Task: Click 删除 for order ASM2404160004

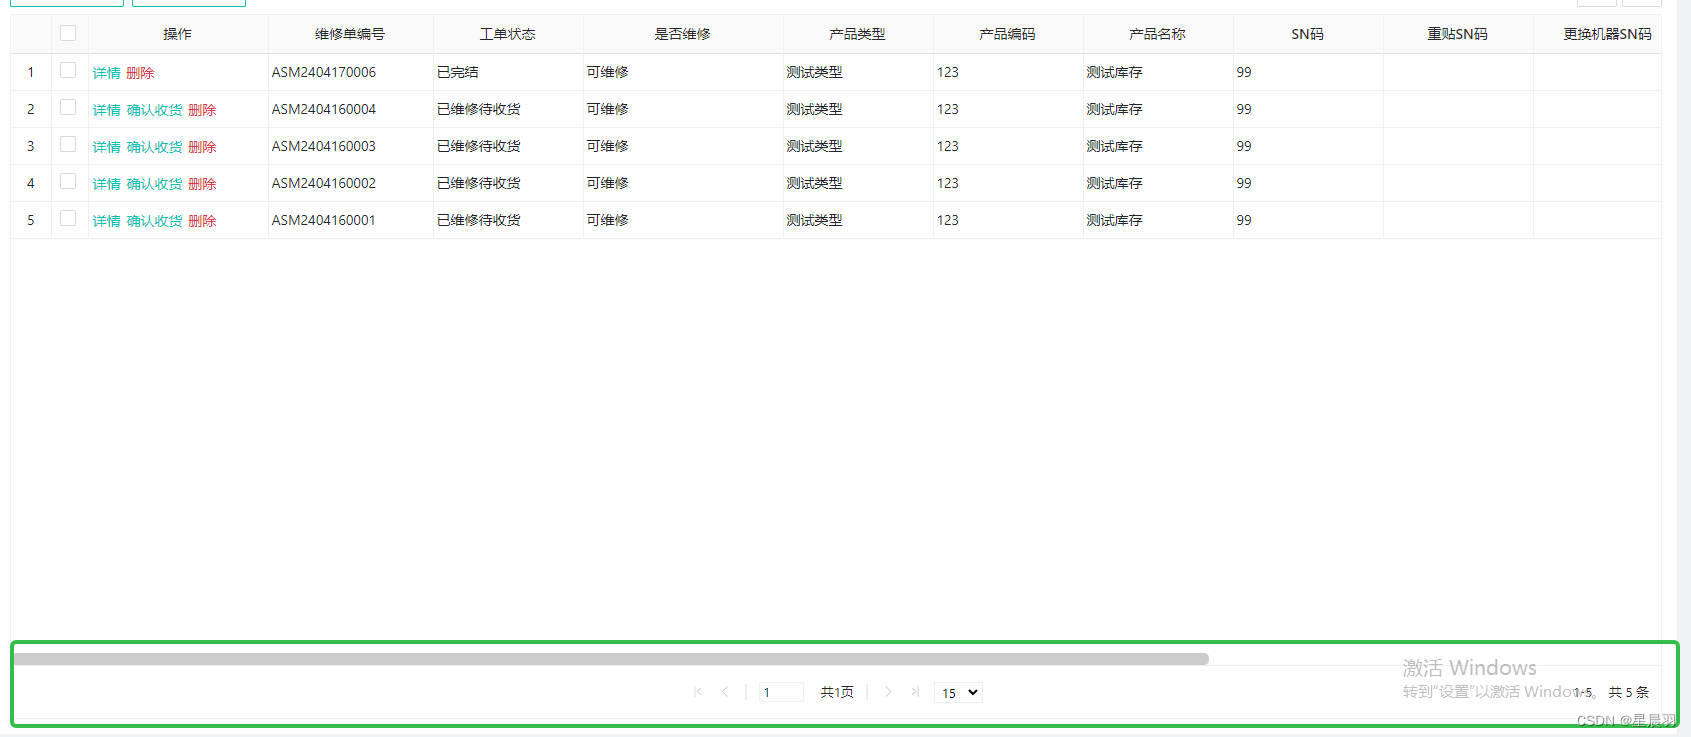Action: point(202,110)
